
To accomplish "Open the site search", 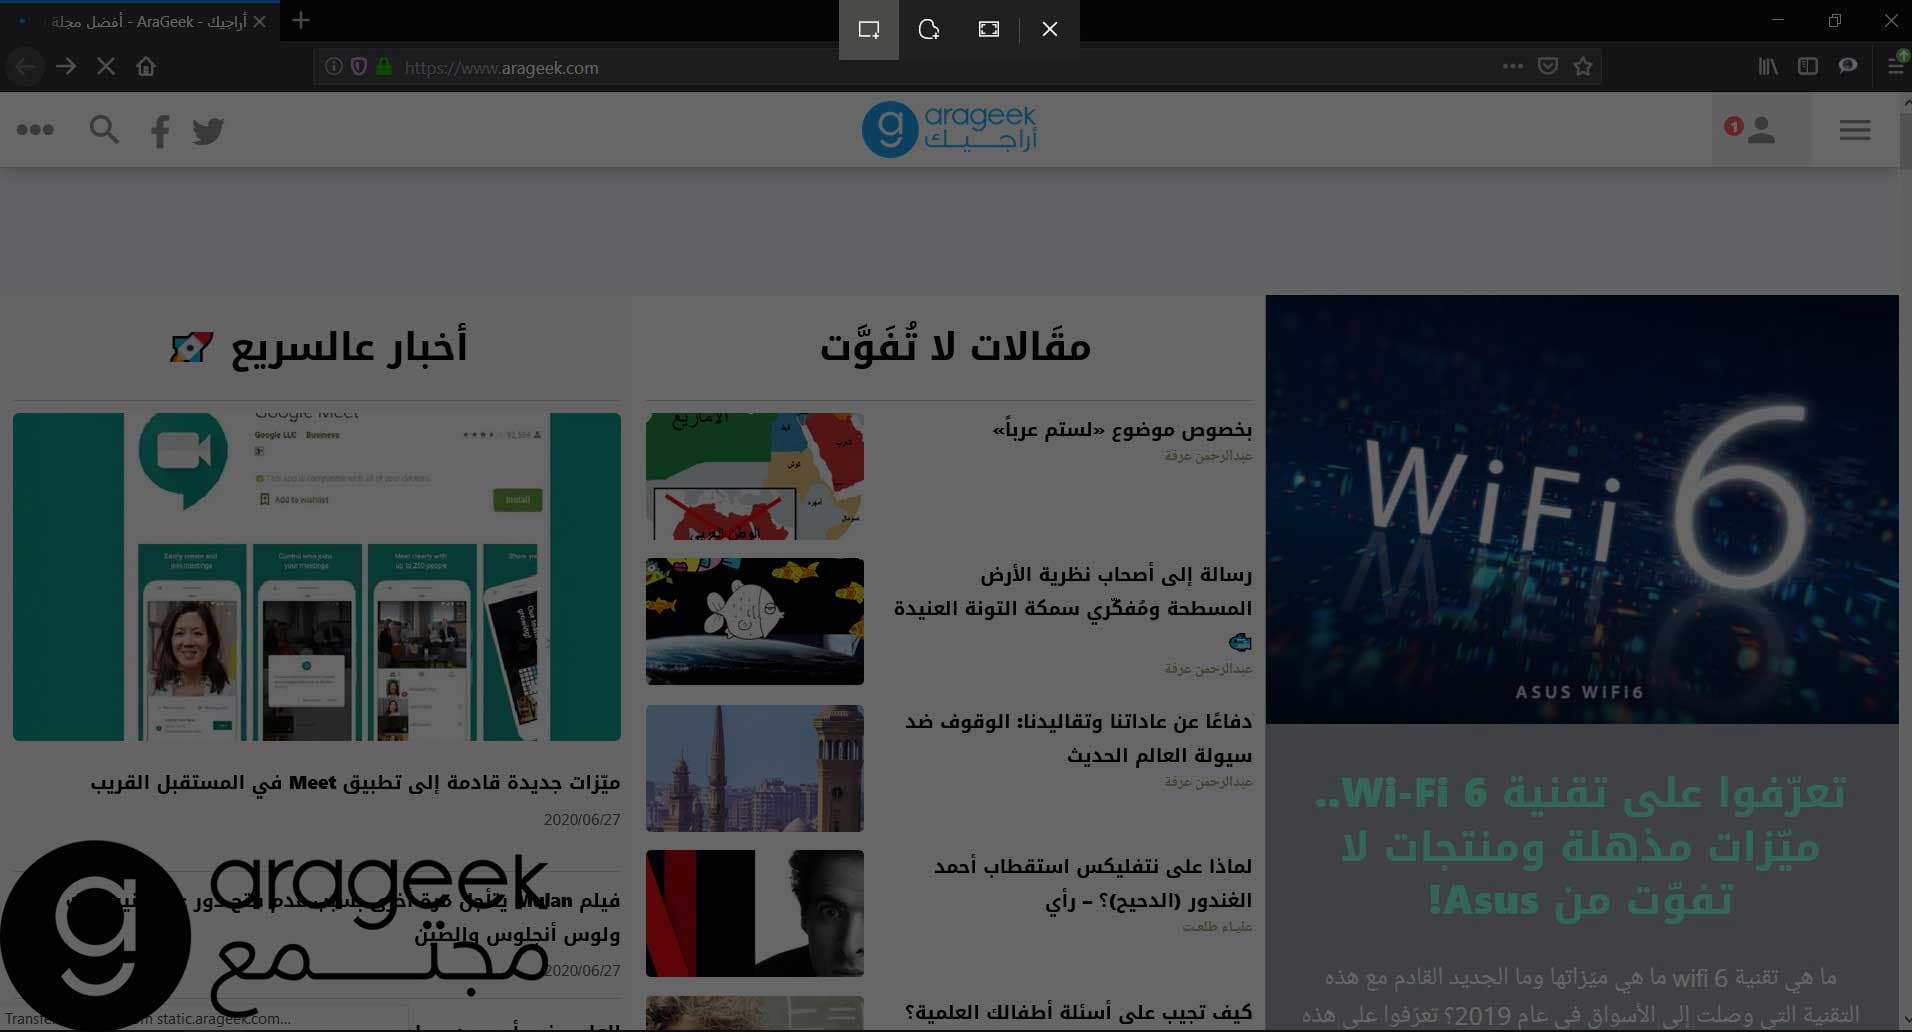I will pos(104,130).
